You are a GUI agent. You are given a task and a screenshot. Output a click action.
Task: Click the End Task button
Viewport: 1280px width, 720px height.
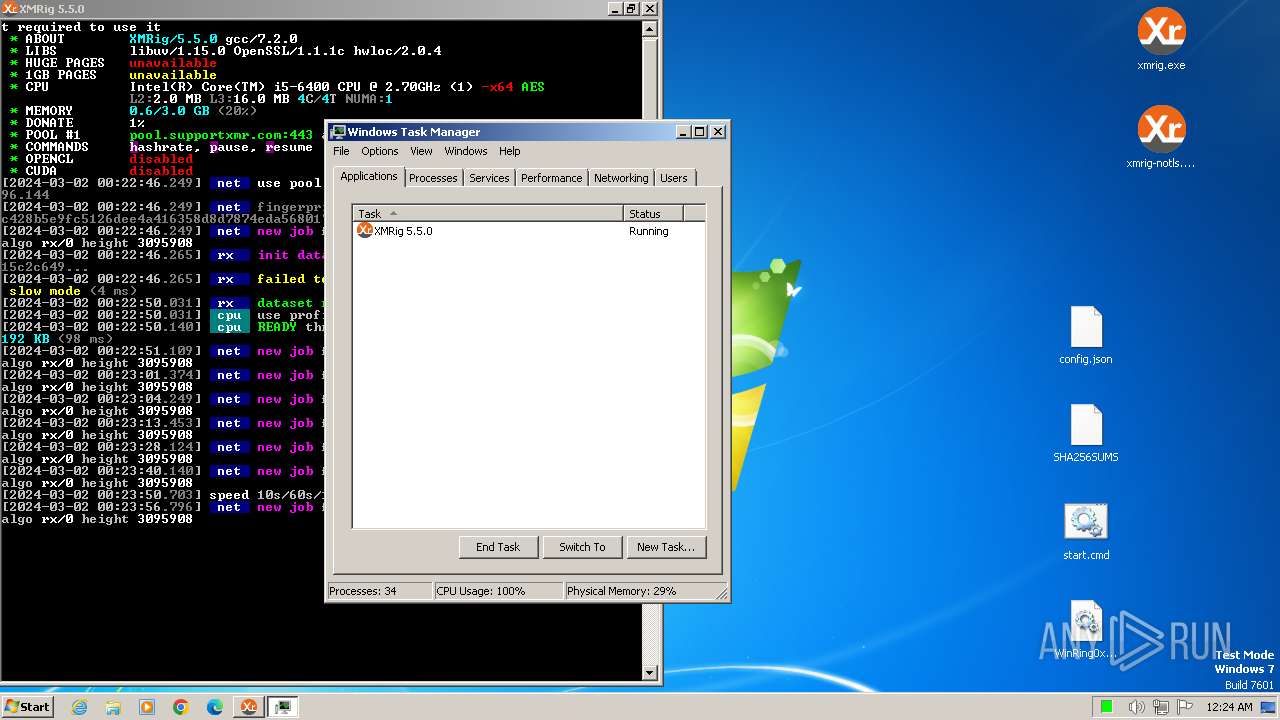(x=498, y=547)
